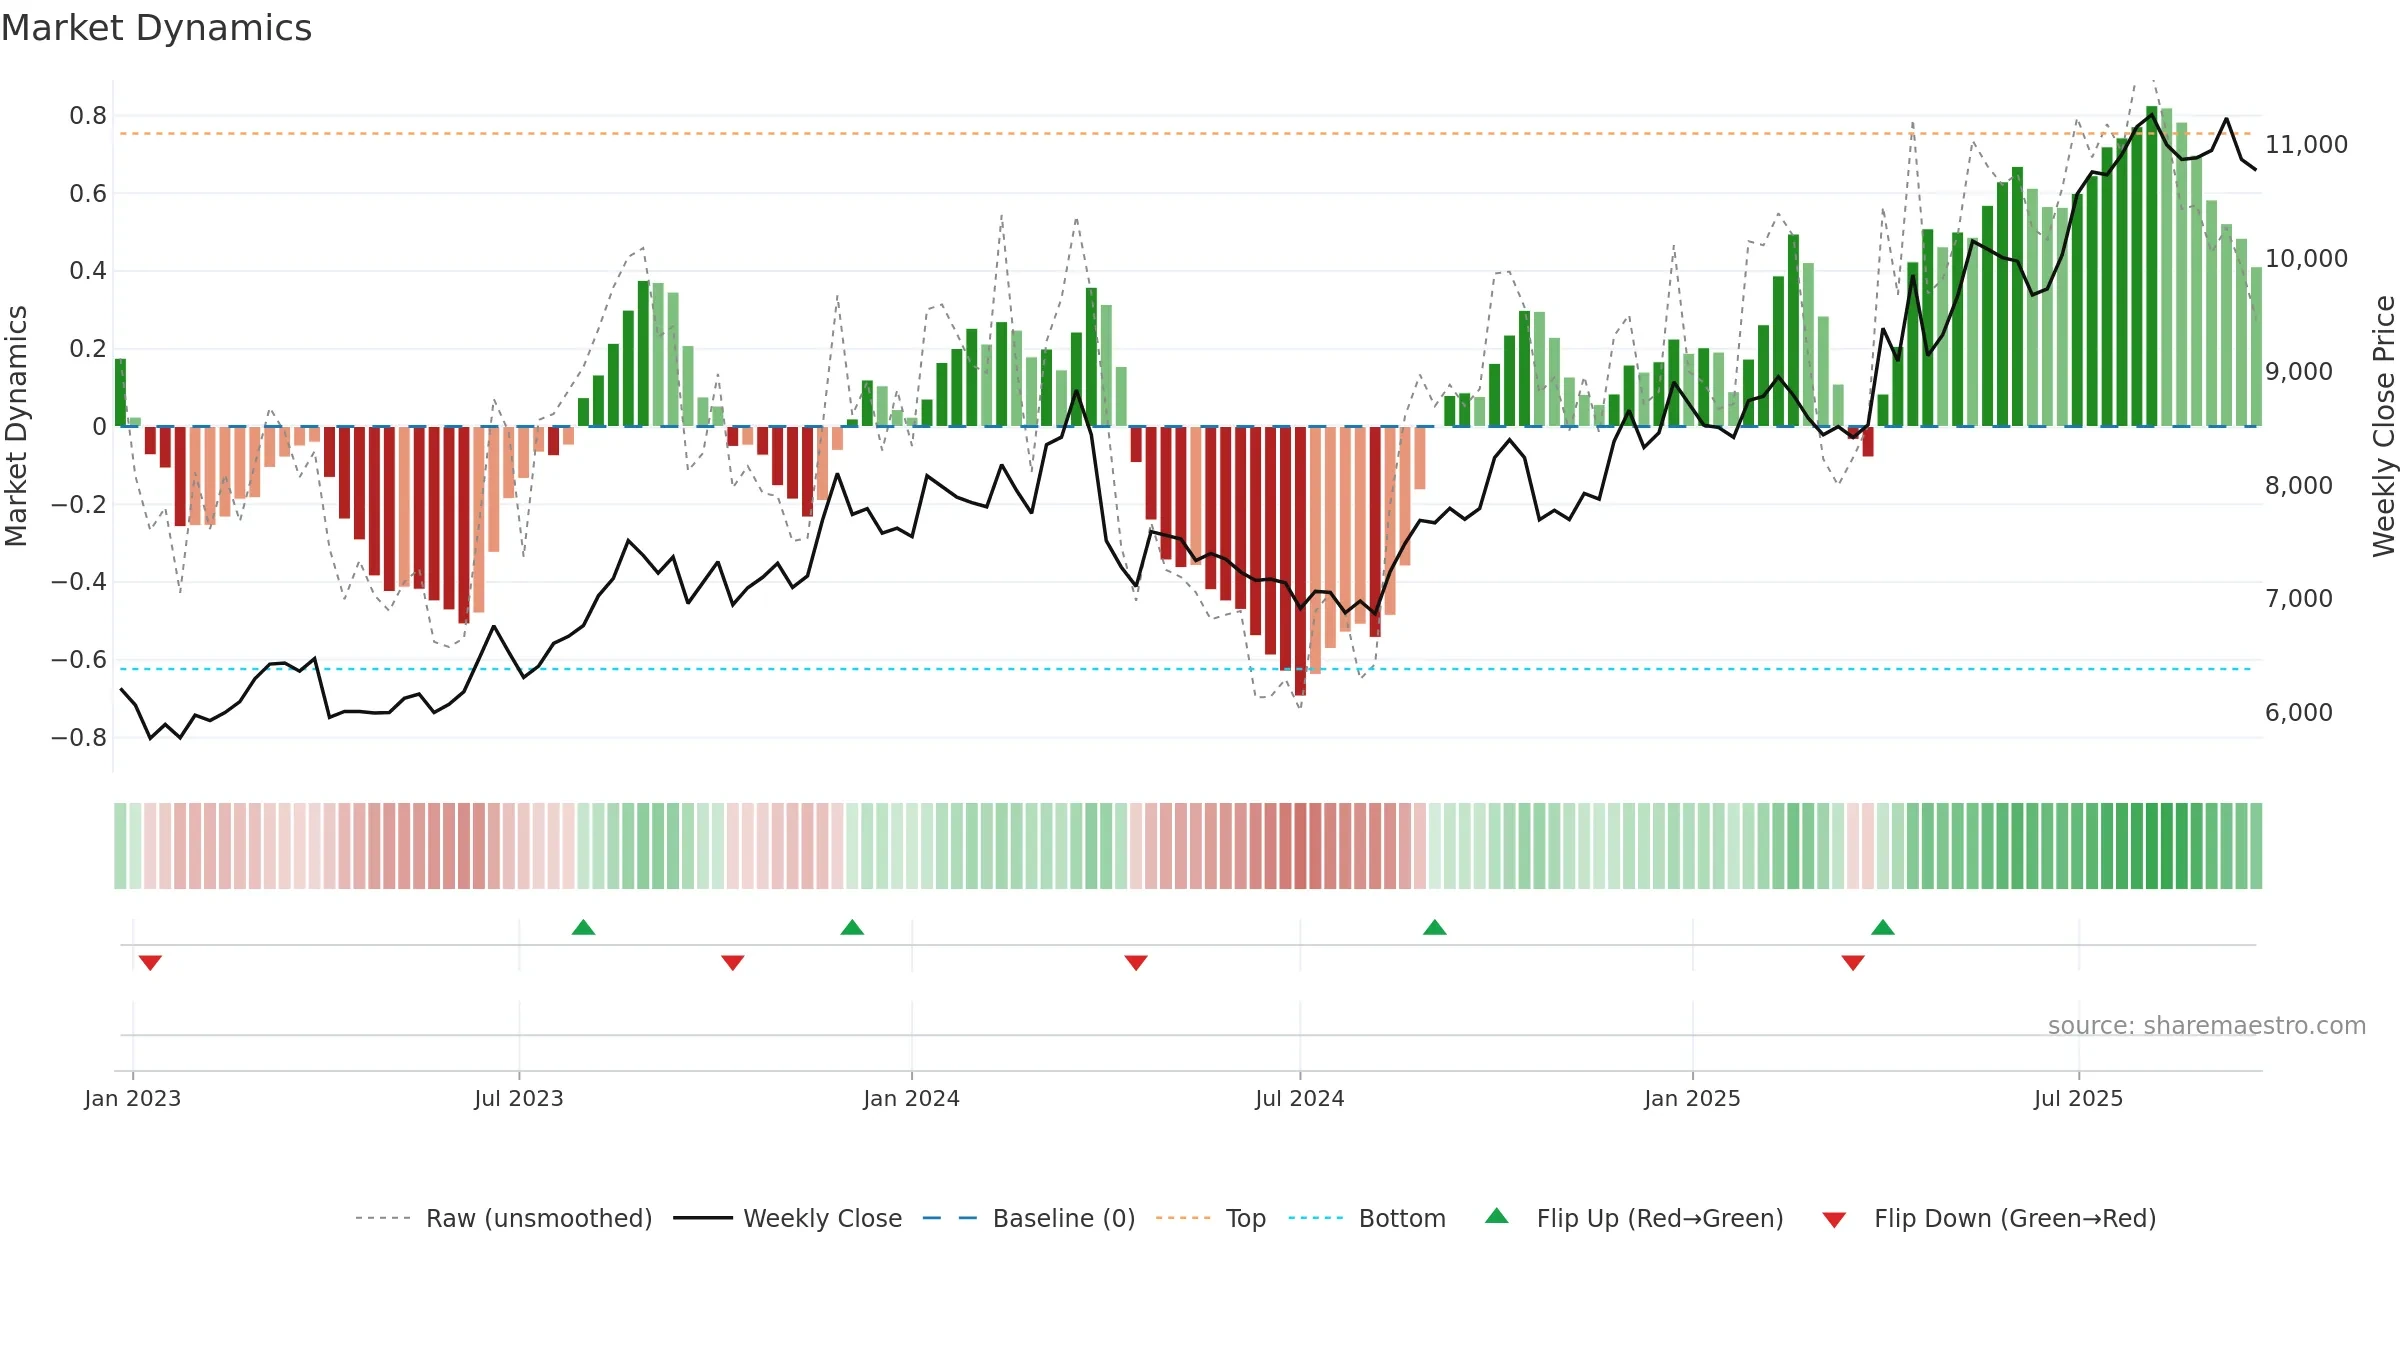Viewport: 2400px width, 1350px height.
Task: Toggle the Flip Up (Red→Green) legend entry
Action: click(1634, 1218)
